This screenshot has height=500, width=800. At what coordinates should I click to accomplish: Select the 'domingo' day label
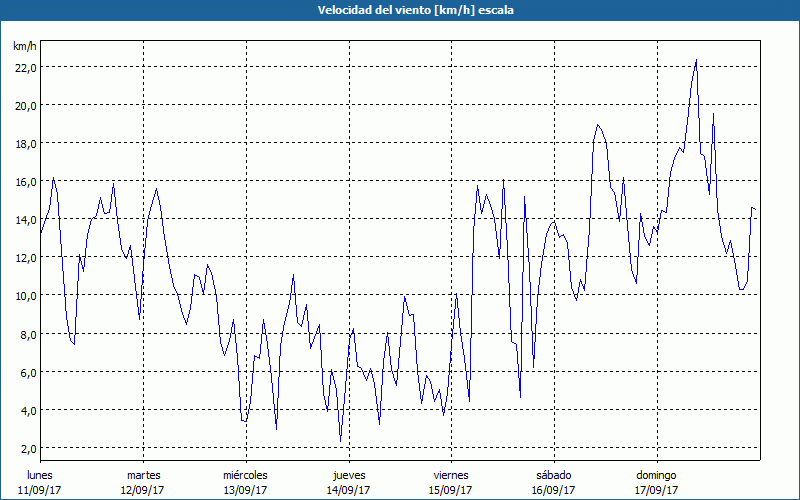point(656,474)
